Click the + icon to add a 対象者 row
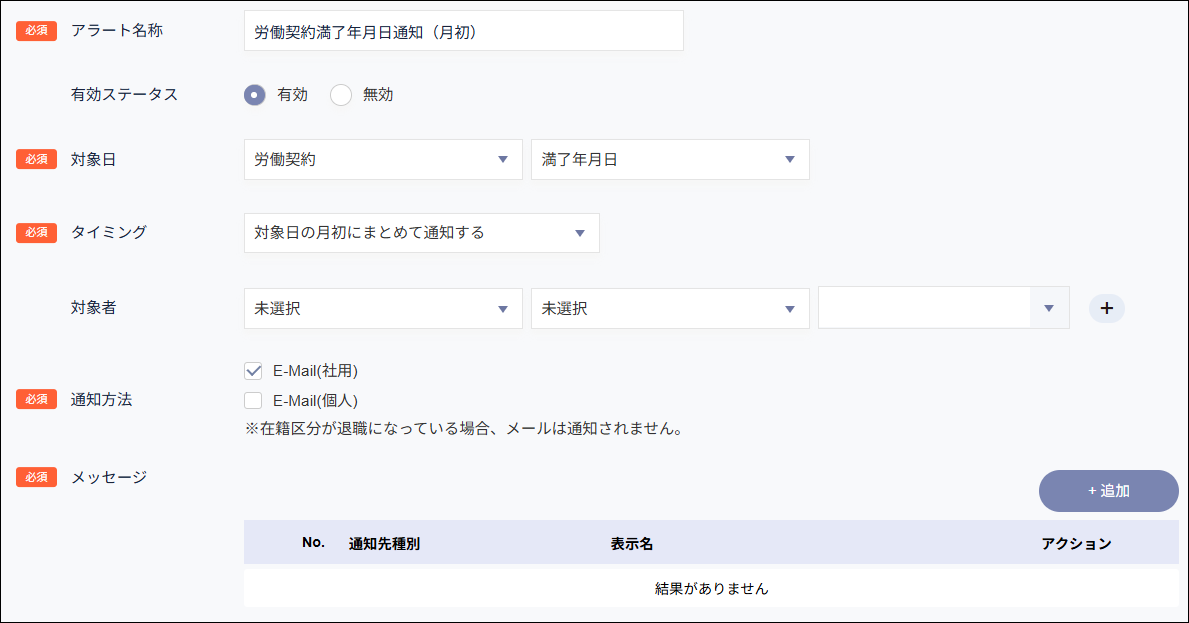This screenshot has width=1189, height=623. (x=1106, y=308)
